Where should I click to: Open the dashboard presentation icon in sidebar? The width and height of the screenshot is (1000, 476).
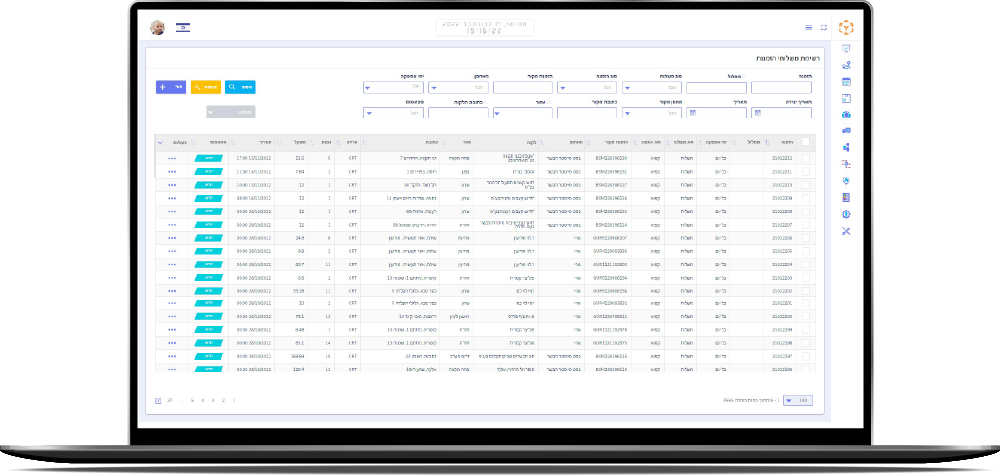coord(846,48)
